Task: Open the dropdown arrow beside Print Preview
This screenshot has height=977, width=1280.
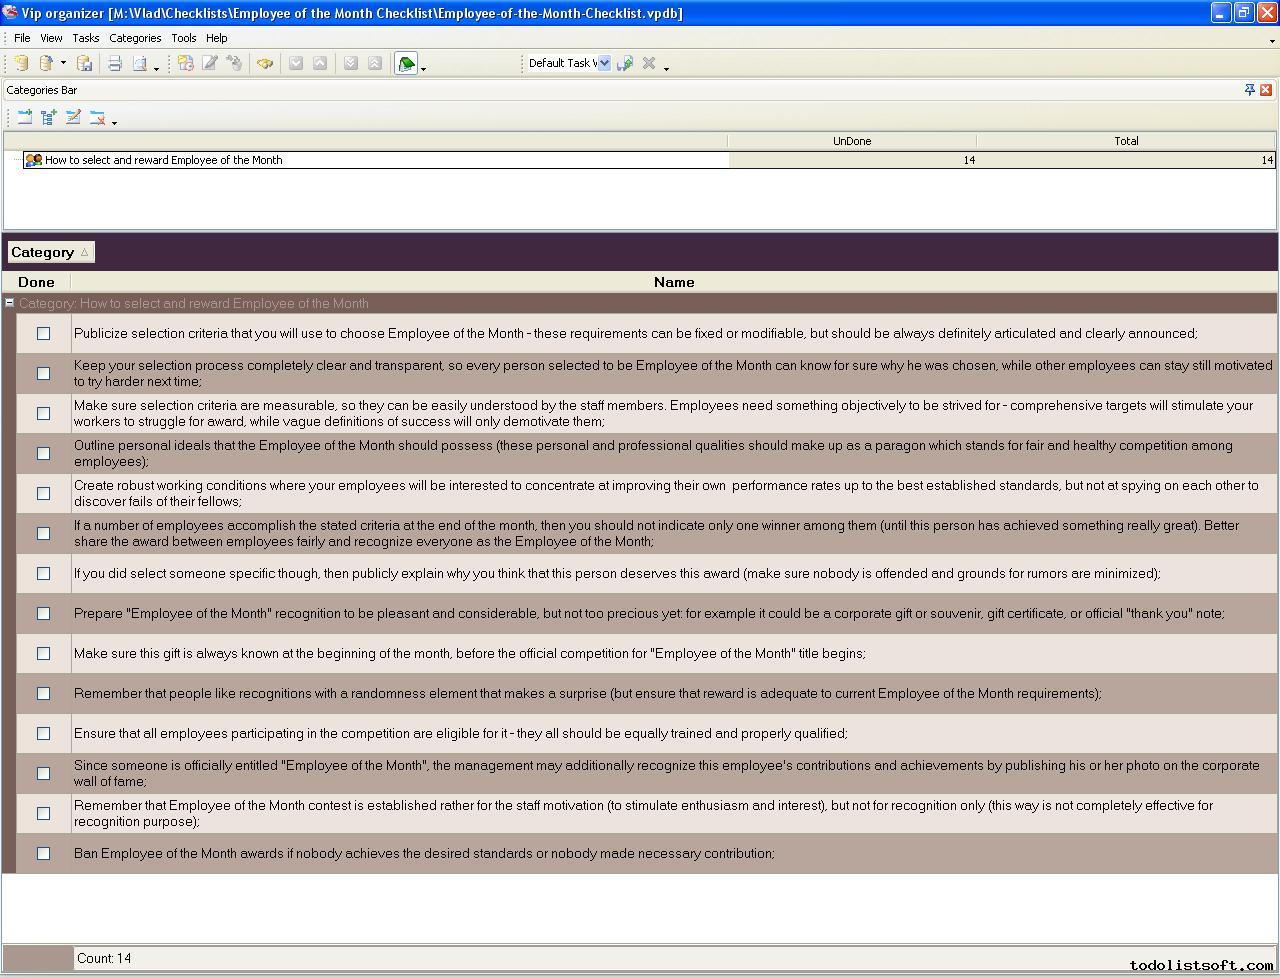Action: click(x=156, y=67)
